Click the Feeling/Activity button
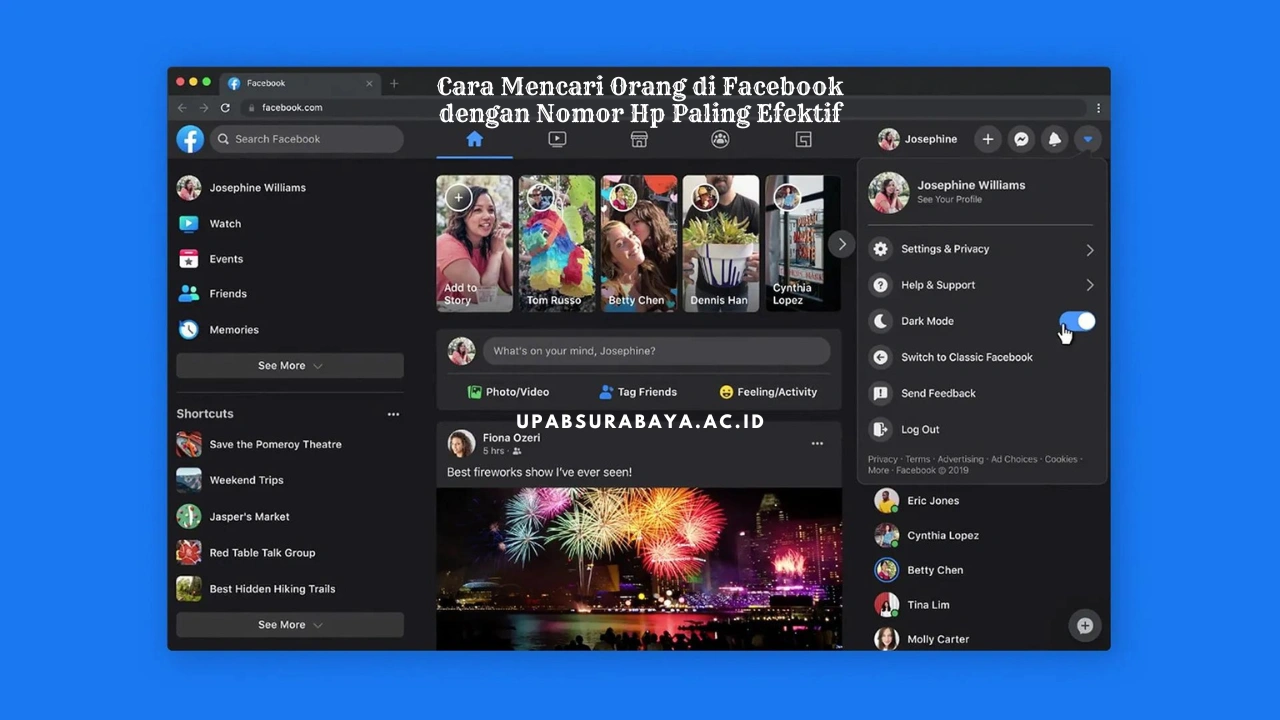1280x720 pixels. [x=768, y=392]
